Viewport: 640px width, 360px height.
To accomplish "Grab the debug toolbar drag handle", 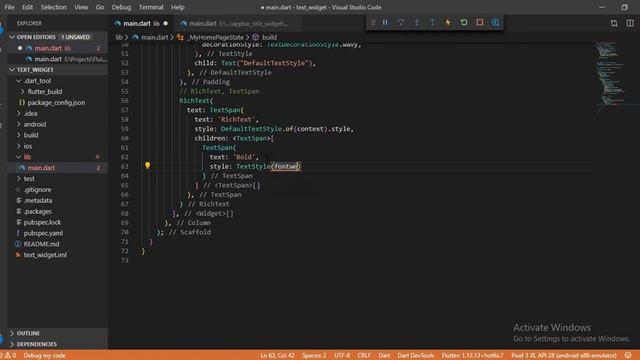I will (x=373, y=22).
